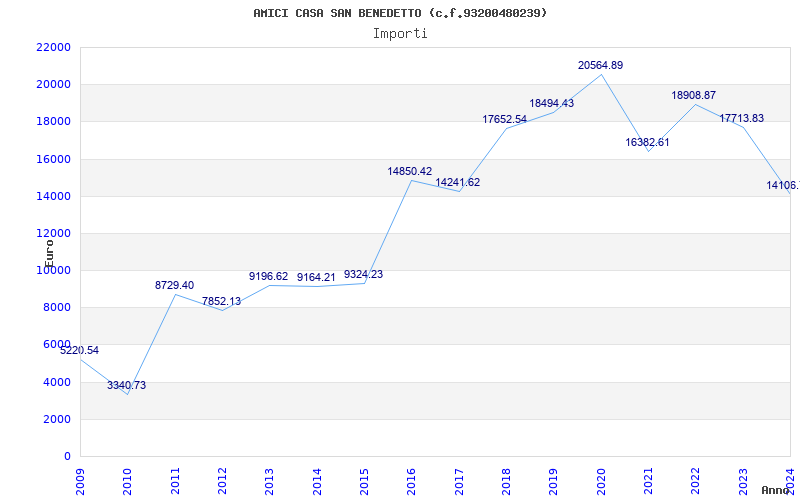Viewport: 800px width, 500px height.
Task: Select the 16382.61 data label
Action: click(x=647, y=142)
